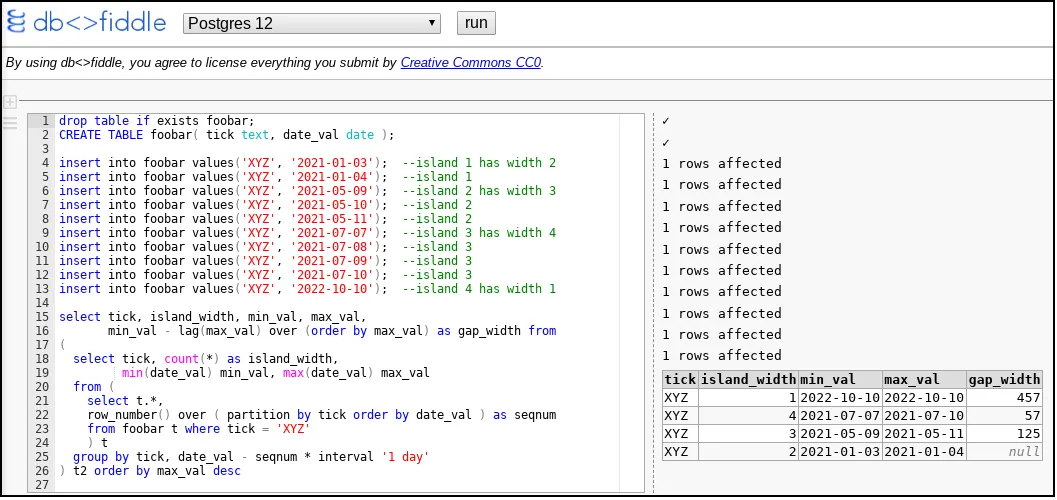This screenshot has width=1057, height=500.
Task: Click gap_width cell showing 125
Action: coord(1004,433)
